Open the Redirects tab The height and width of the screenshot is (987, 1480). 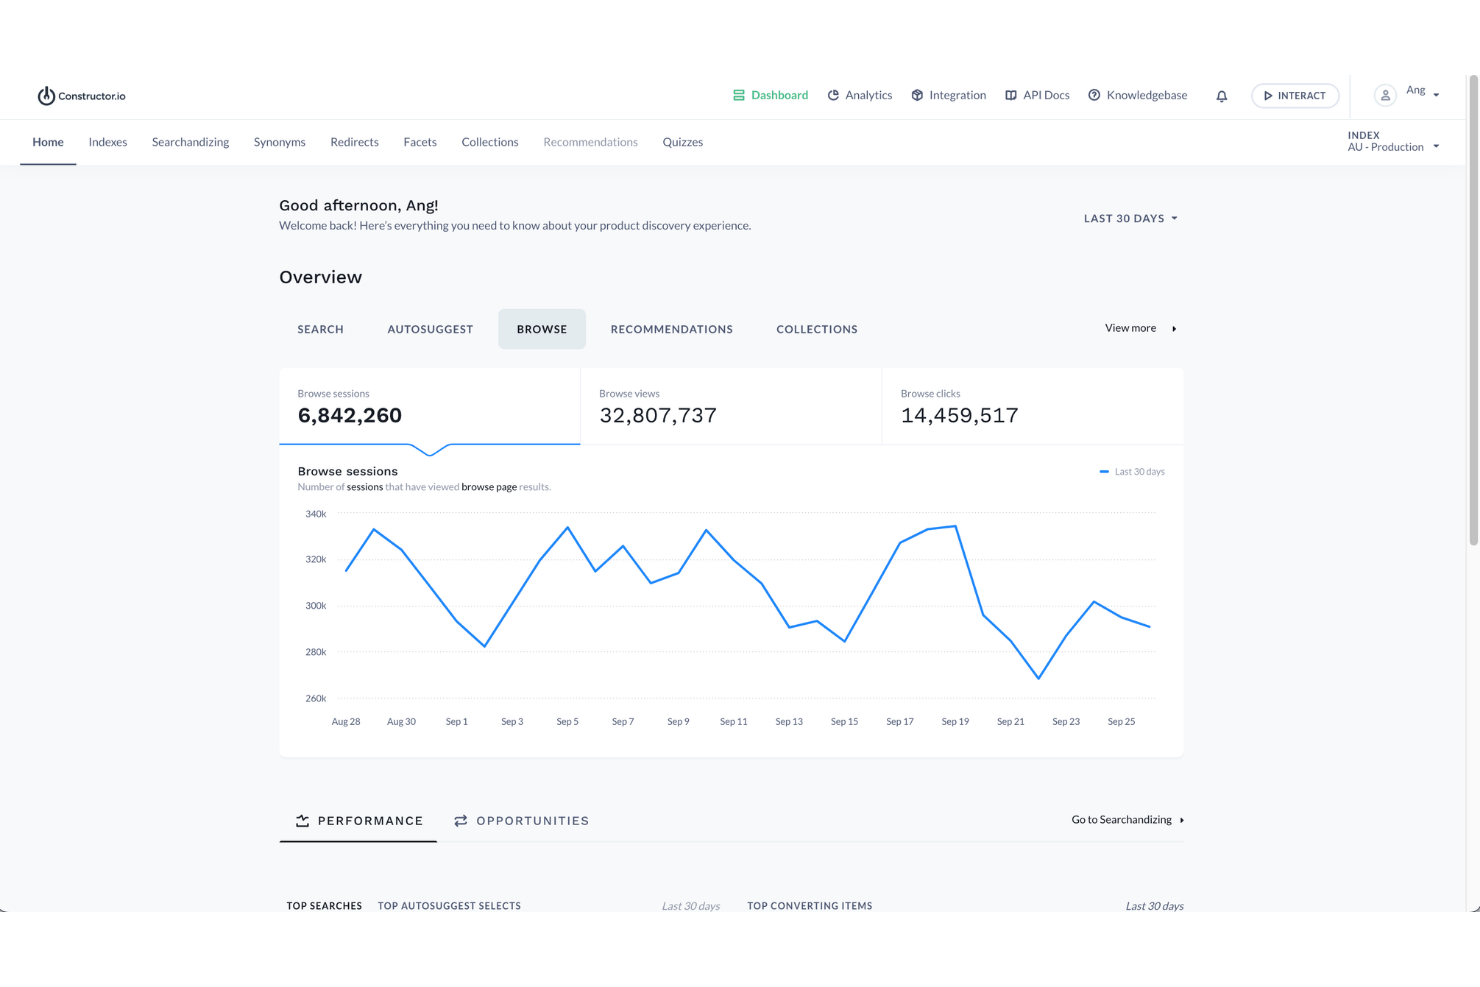pyautogui.click(x=354, y=142)
